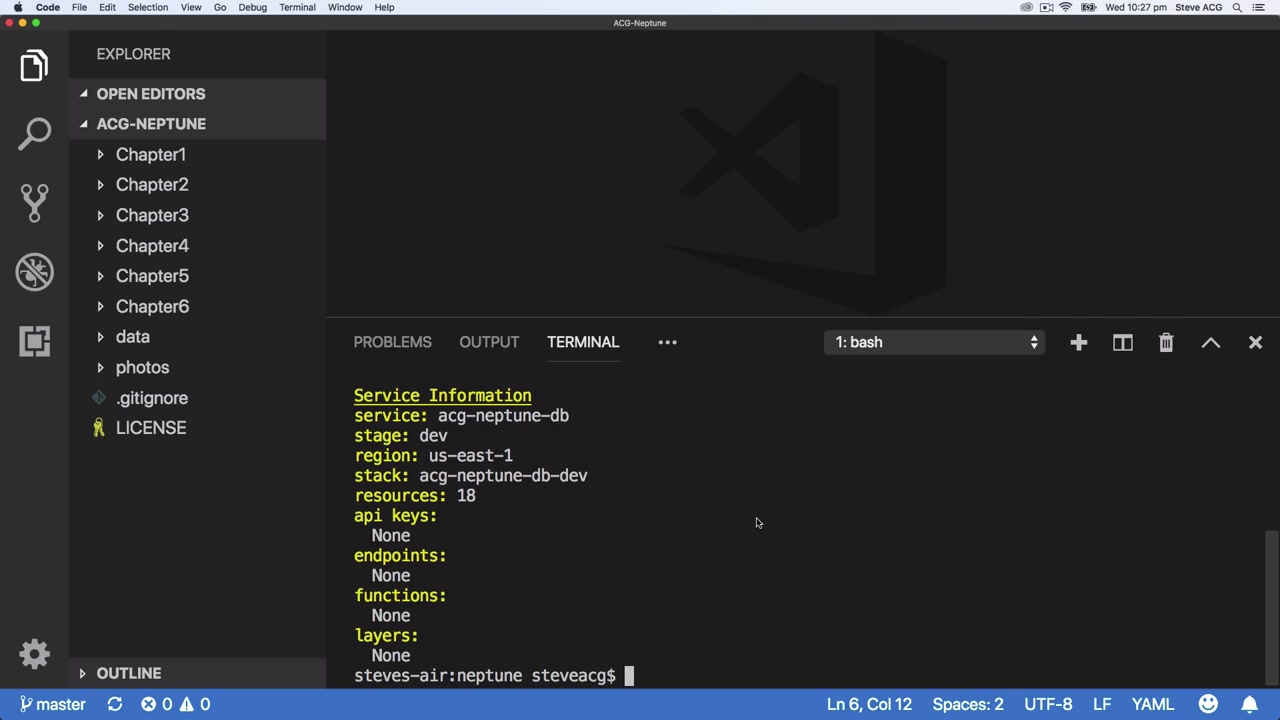Click the menu bar clock 'Wed 10:27 pm'

tap(1135, 7)
